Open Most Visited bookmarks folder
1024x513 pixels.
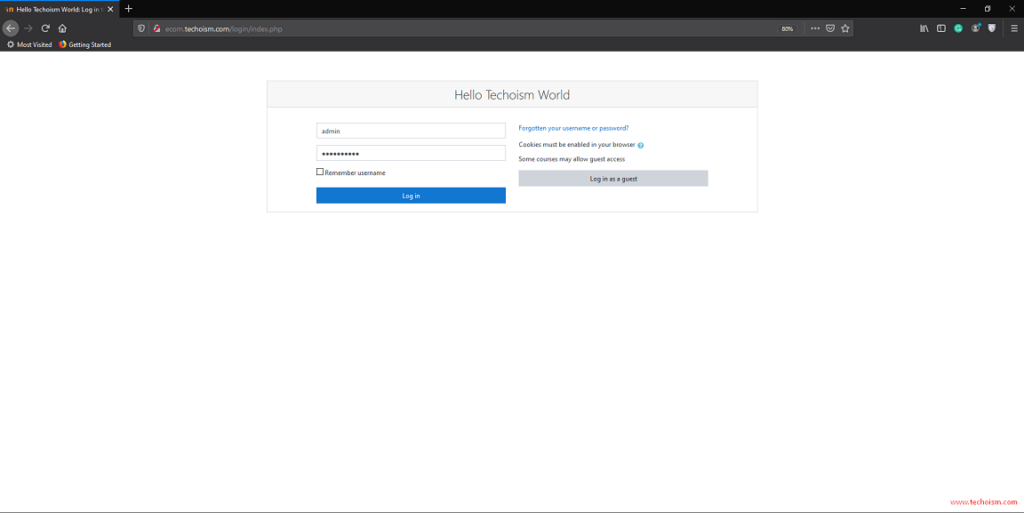(29, 44)
